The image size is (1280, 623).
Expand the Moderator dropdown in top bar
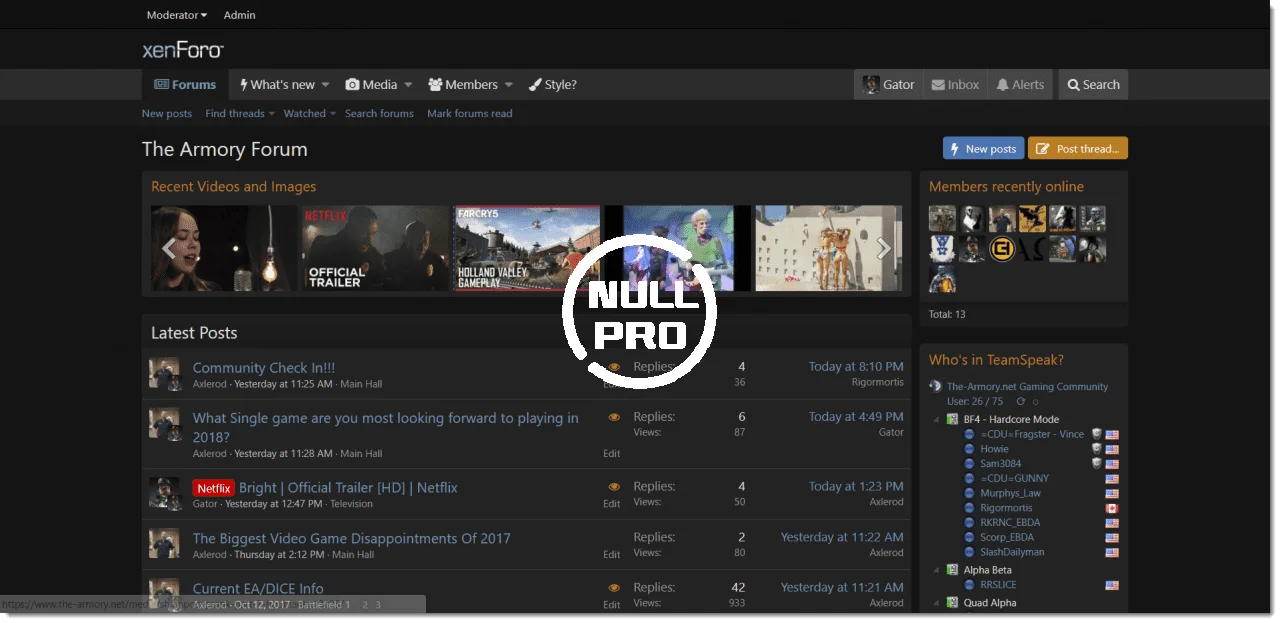pyautogui.click(x=176, y=15)
